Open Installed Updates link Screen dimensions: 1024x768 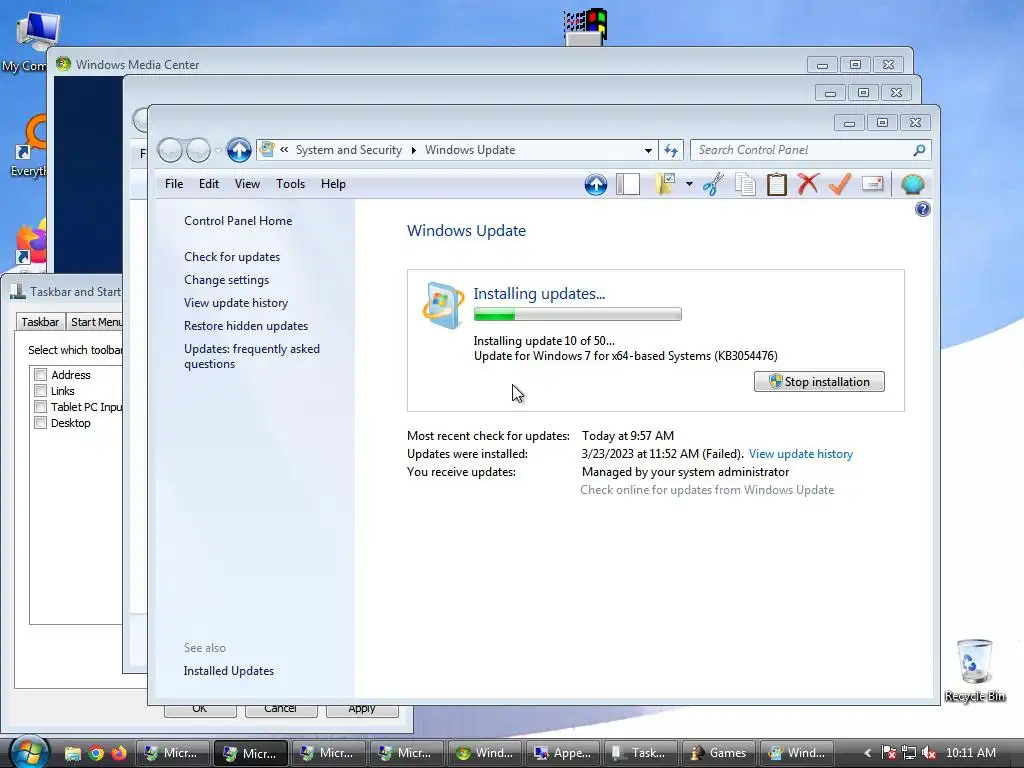point(229,671)
